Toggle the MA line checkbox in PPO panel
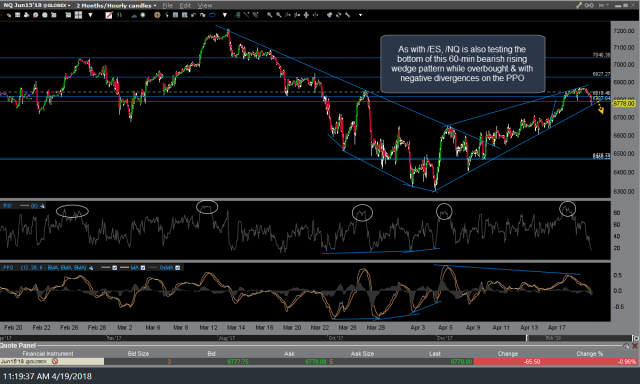Screen dimensions: 640x384 coord(143,268)
